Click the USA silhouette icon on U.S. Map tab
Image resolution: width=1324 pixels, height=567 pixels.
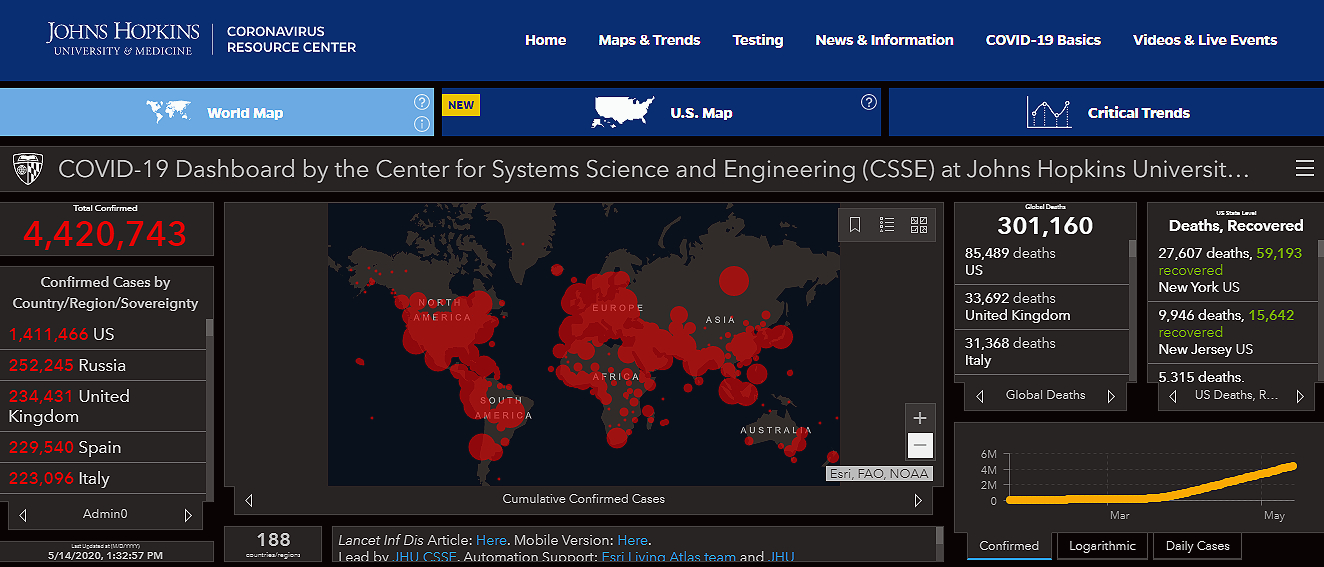pos(623,112)
